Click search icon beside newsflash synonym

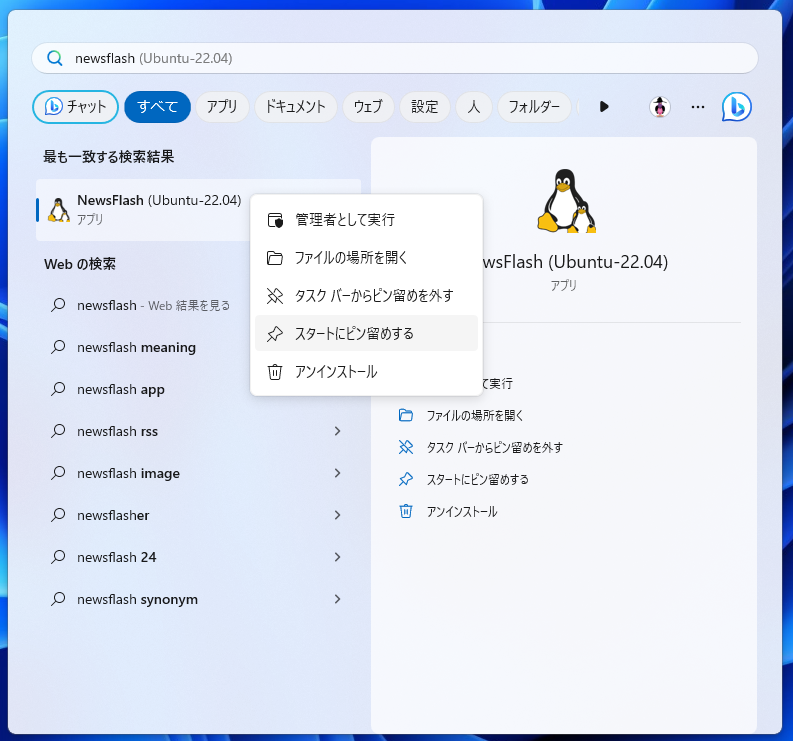pyautogui.click(x=58, y=599)
